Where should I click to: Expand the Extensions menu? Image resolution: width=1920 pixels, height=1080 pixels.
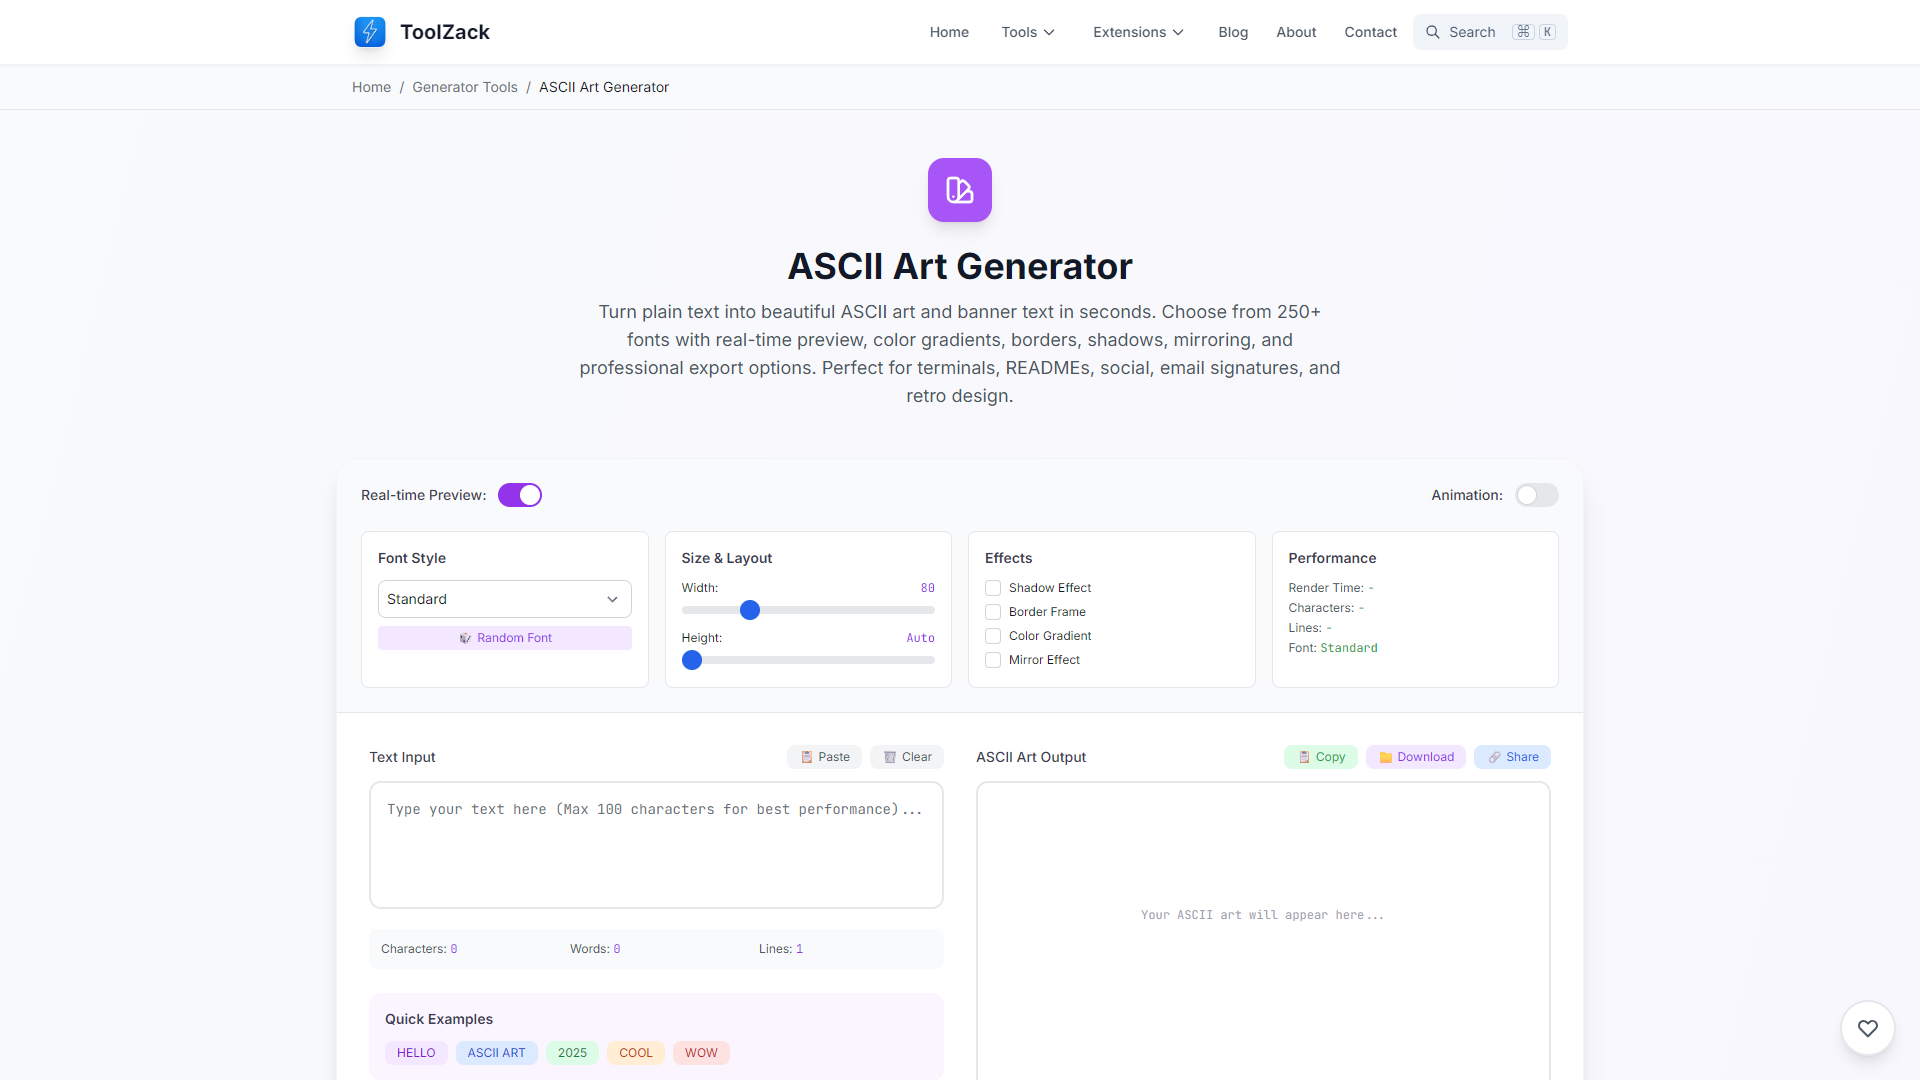pos(1138,32)
